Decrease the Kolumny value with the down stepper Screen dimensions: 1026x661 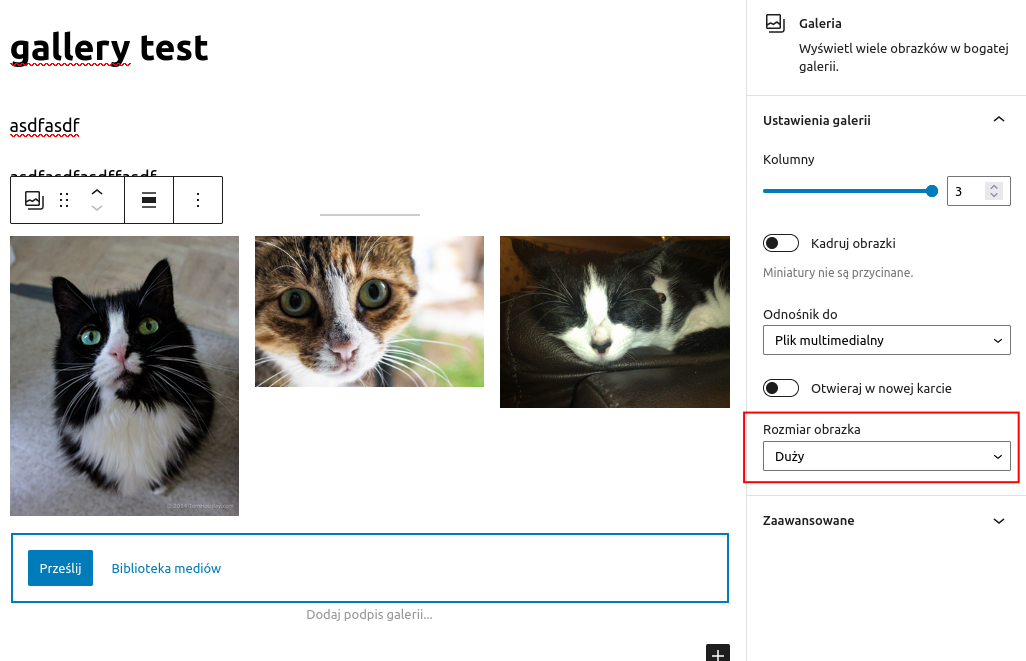tap(994, 196)
